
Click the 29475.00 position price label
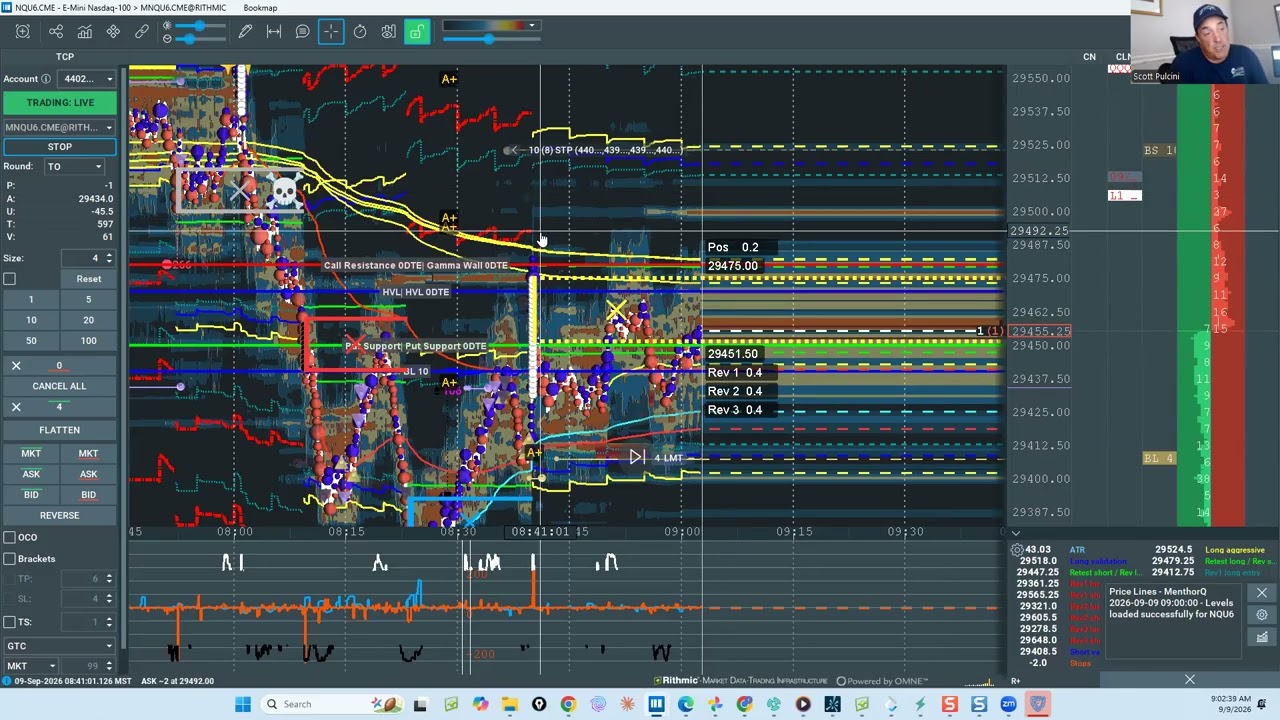[733, 266]
